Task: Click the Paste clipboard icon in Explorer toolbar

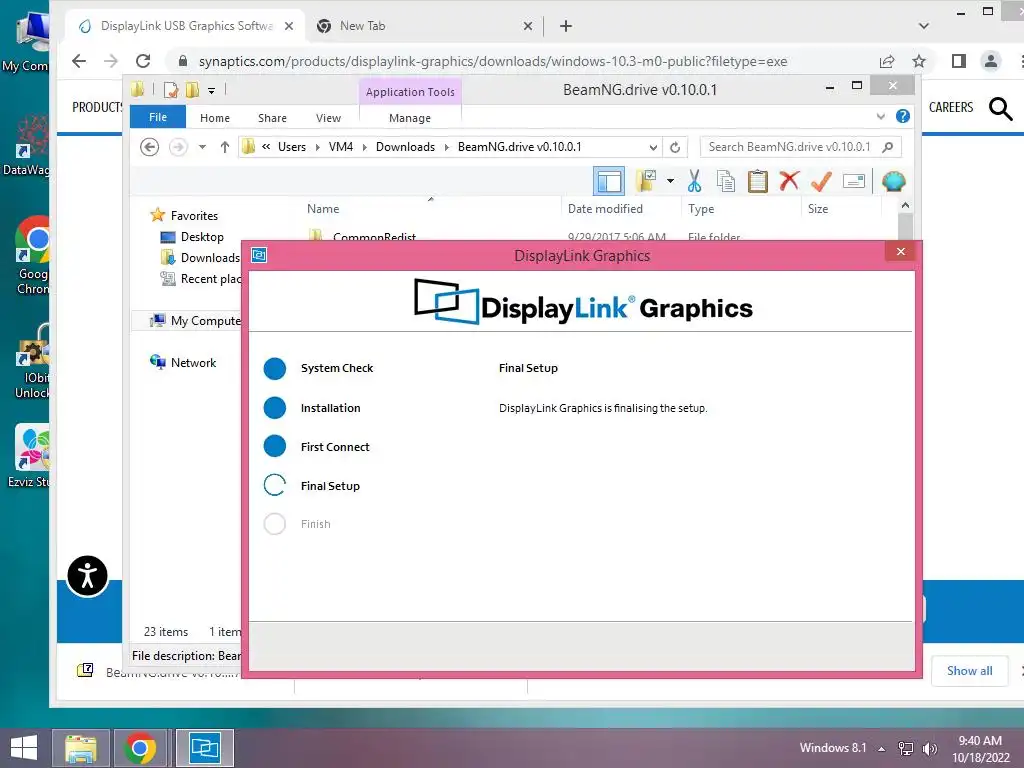Action: pos(758,181)
